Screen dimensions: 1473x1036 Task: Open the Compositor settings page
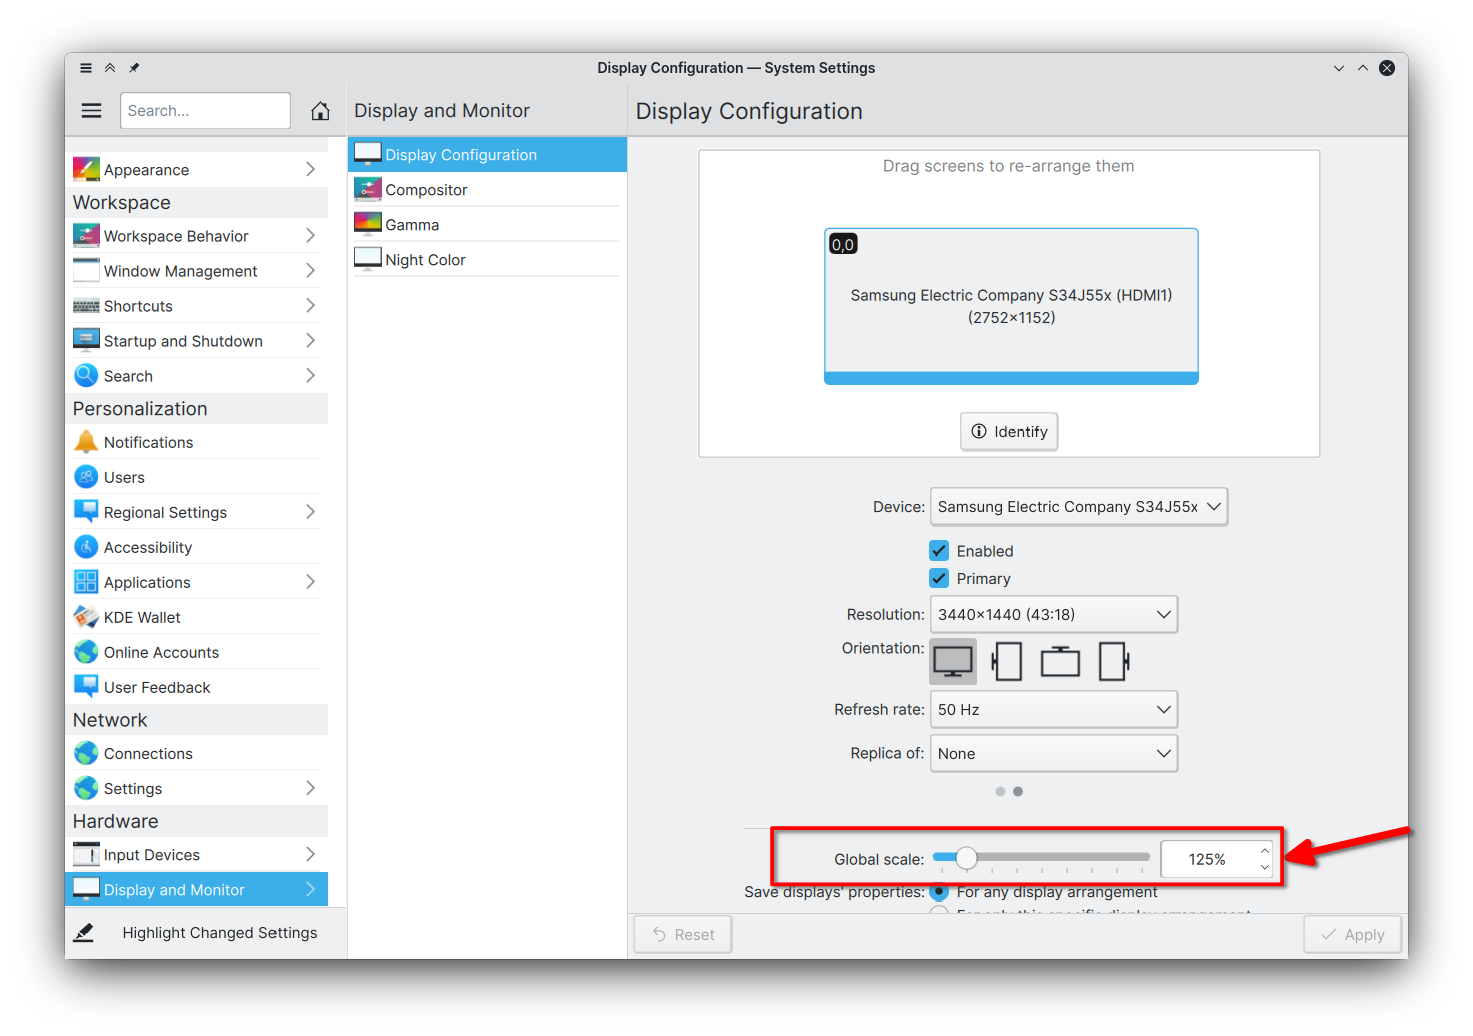pos(426,189)
